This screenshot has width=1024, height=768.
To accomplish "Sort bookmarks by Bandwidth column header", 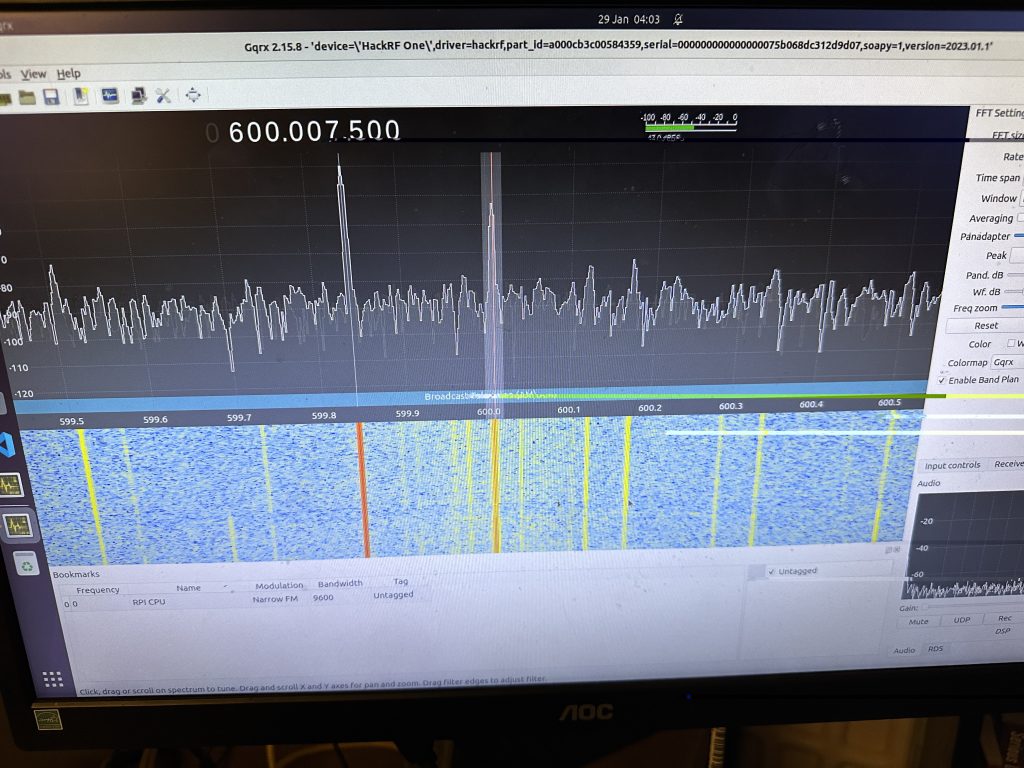I will (x=340, y=584).
